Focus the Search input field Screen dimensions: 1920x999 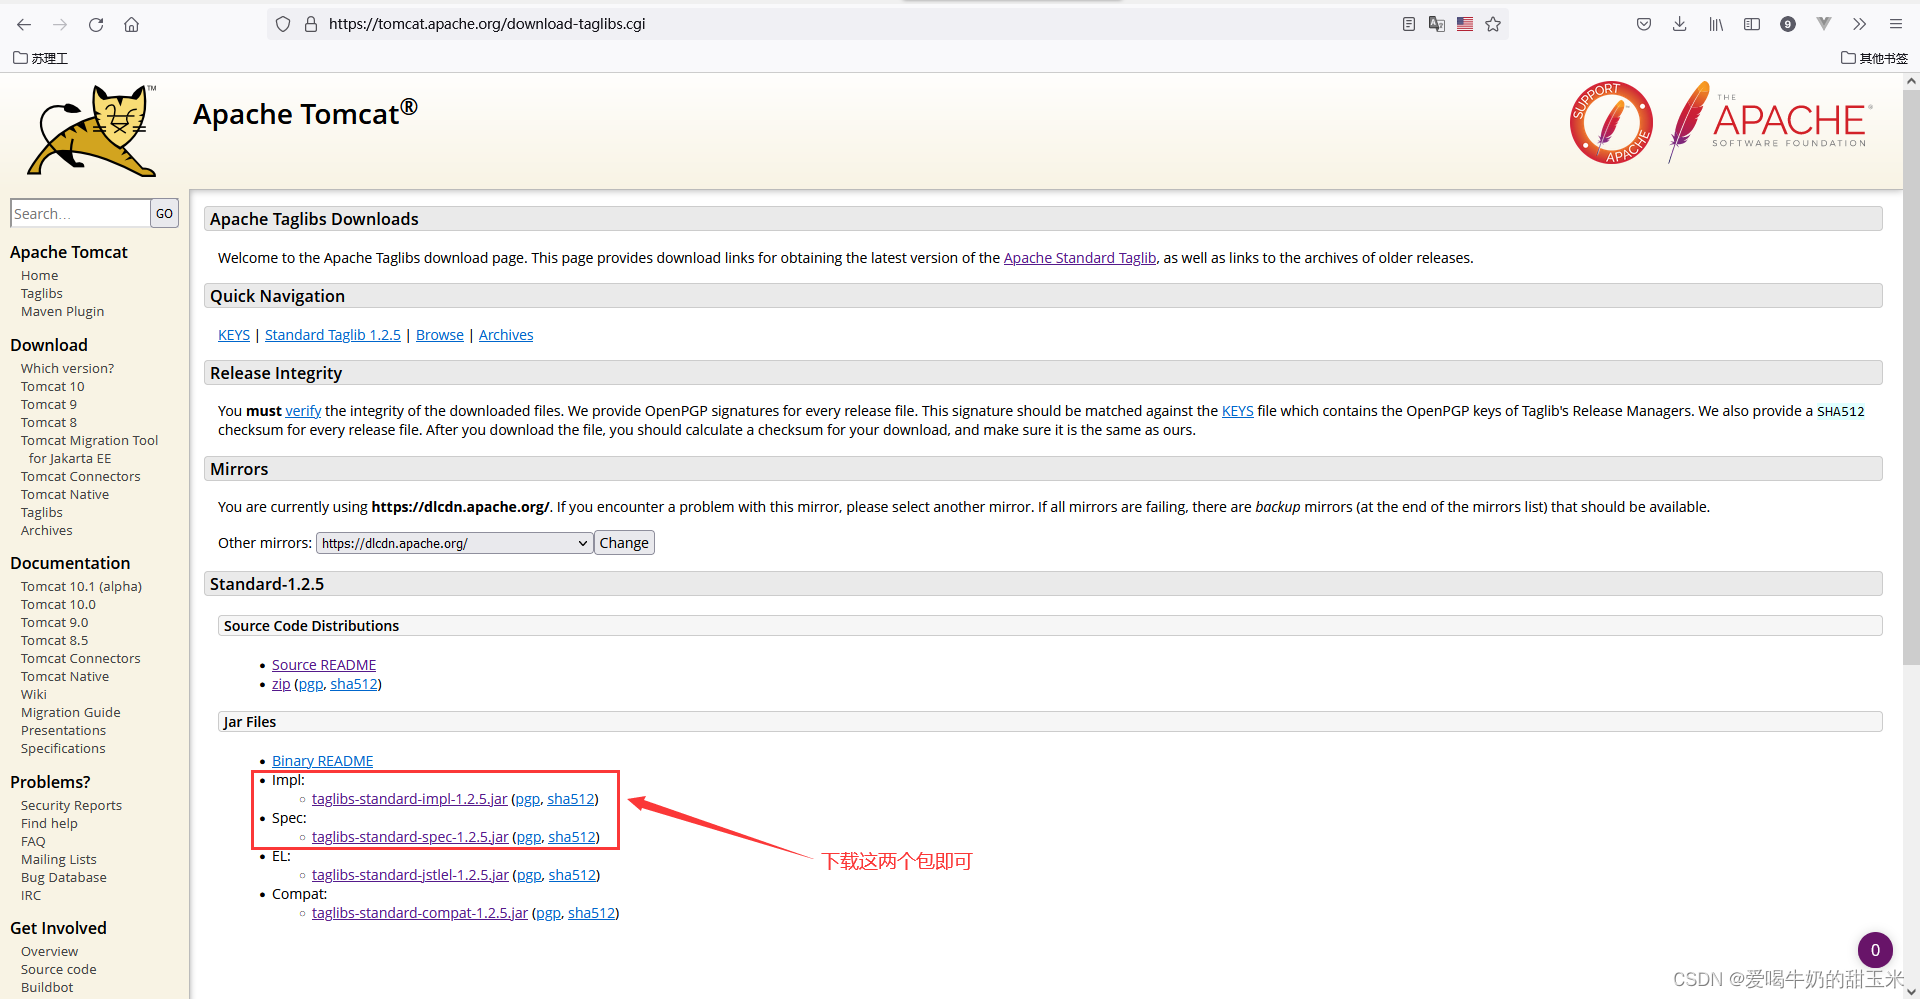(80, 213)
